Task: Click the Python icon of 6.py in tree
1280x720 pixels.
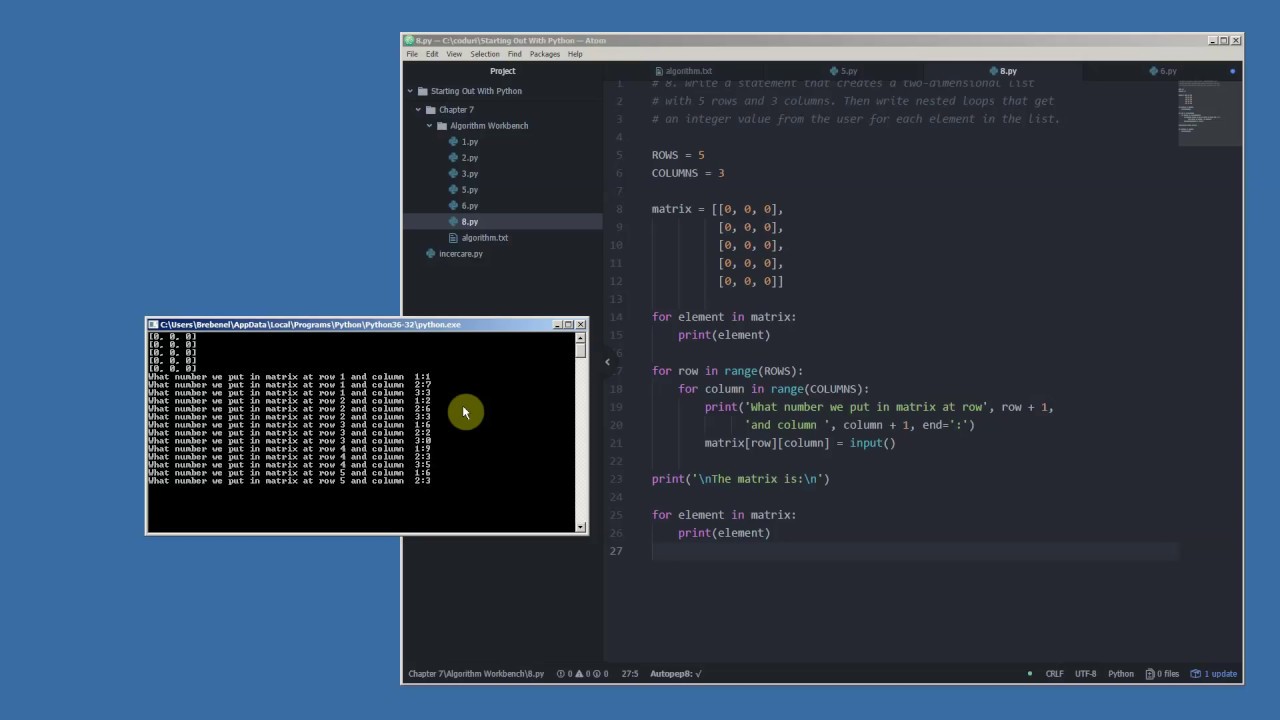Action: click(x=454, y=206)
